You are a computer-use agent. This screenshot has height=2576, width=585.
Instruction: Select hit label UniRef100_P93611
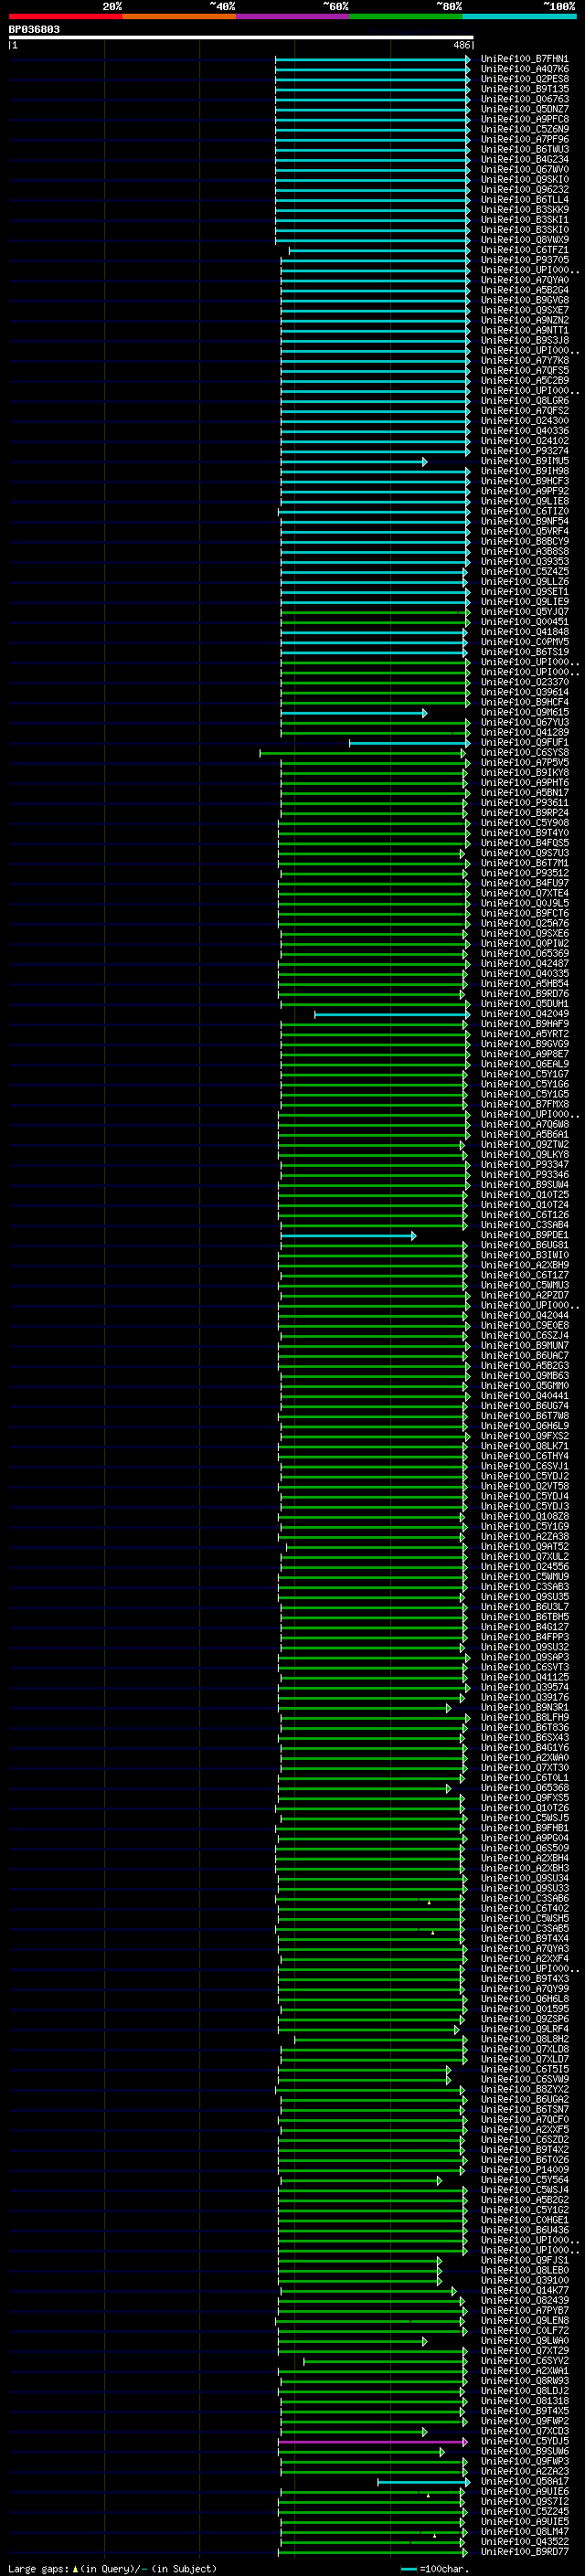pyautogui.click(x=525, y=803)
